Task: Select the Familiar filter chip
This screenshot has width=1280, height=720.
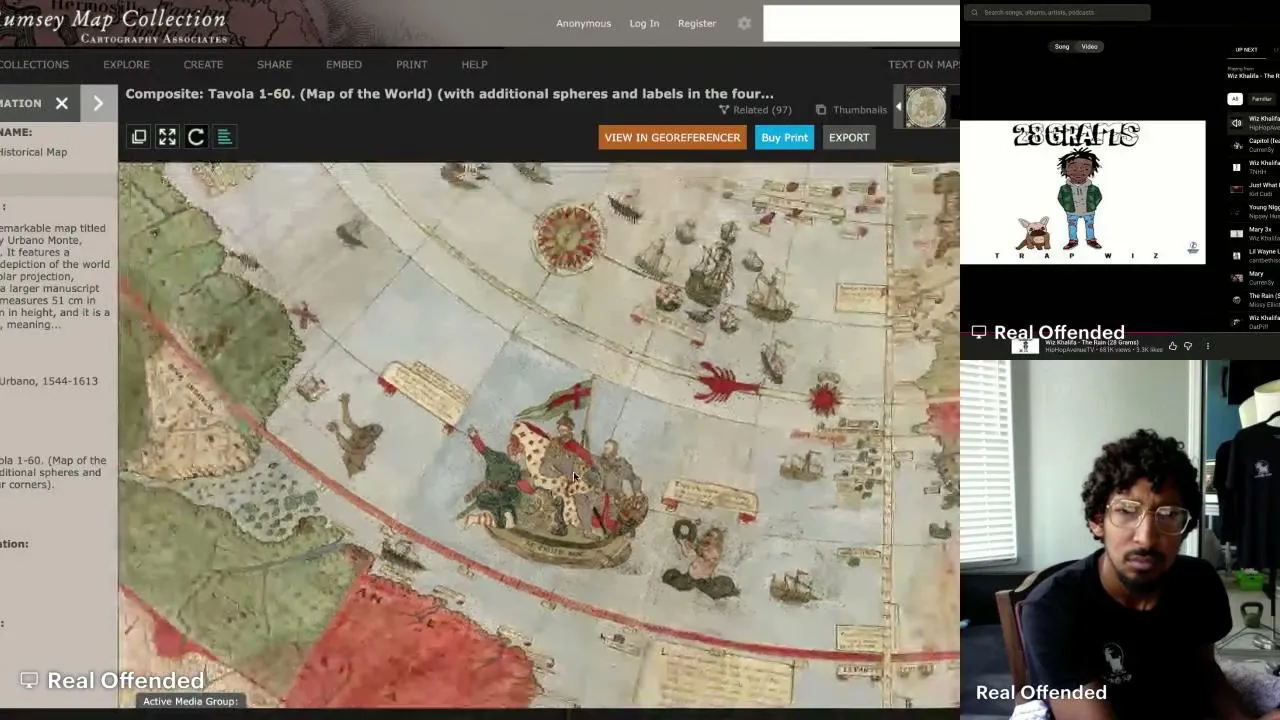Action: [x=1261, y=99]
